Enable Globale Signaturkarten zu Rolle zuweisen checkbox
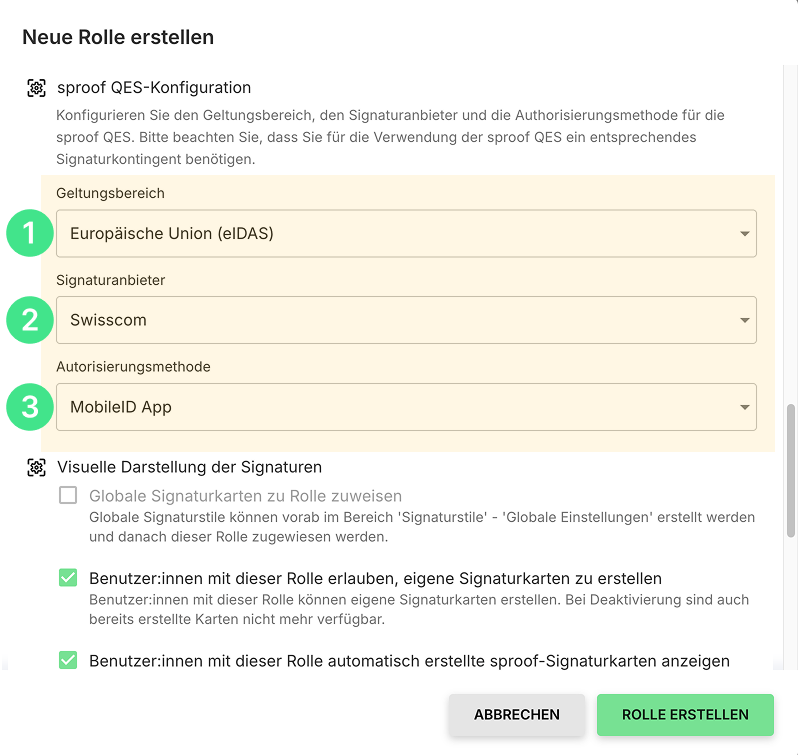Screen dimensions: 798x755 point(68,495)
